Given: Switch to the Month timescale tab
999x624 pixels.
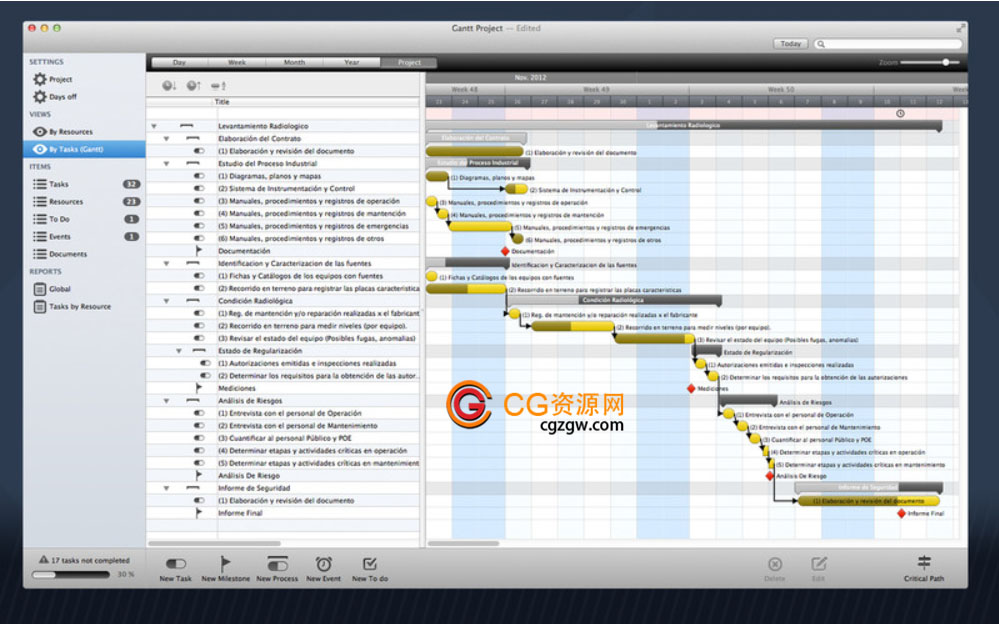Looking at the screenshot, I should pos(294,63).
